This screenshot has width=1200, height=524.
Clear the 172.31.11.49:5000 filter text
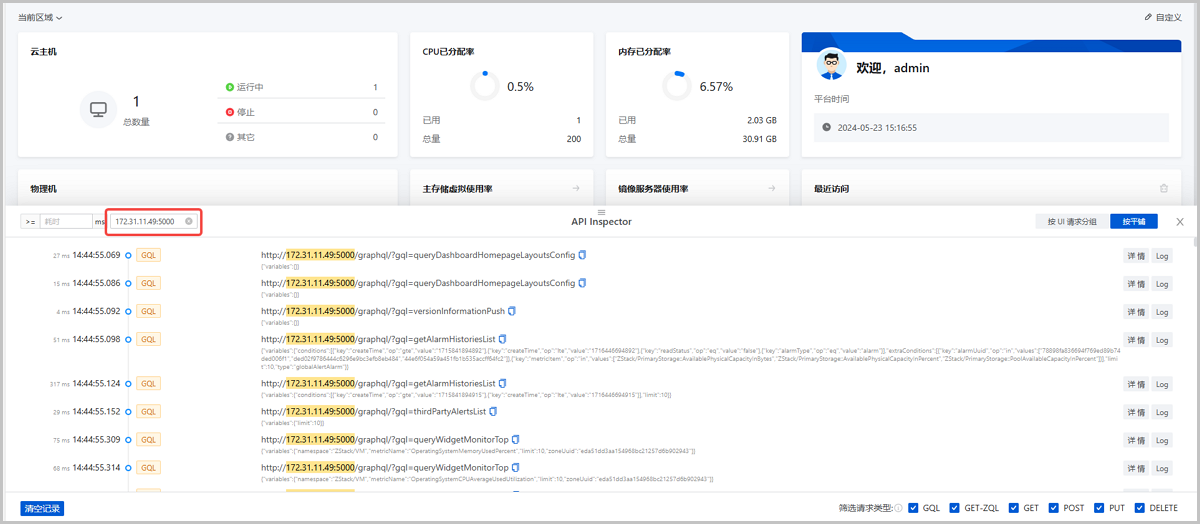pos(189,221)
